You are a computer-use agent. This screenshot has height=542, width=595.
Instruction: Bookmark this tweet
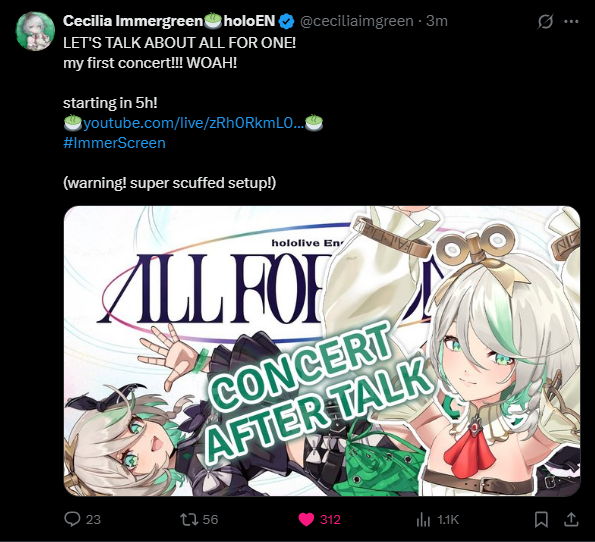[x=541, y=519]
